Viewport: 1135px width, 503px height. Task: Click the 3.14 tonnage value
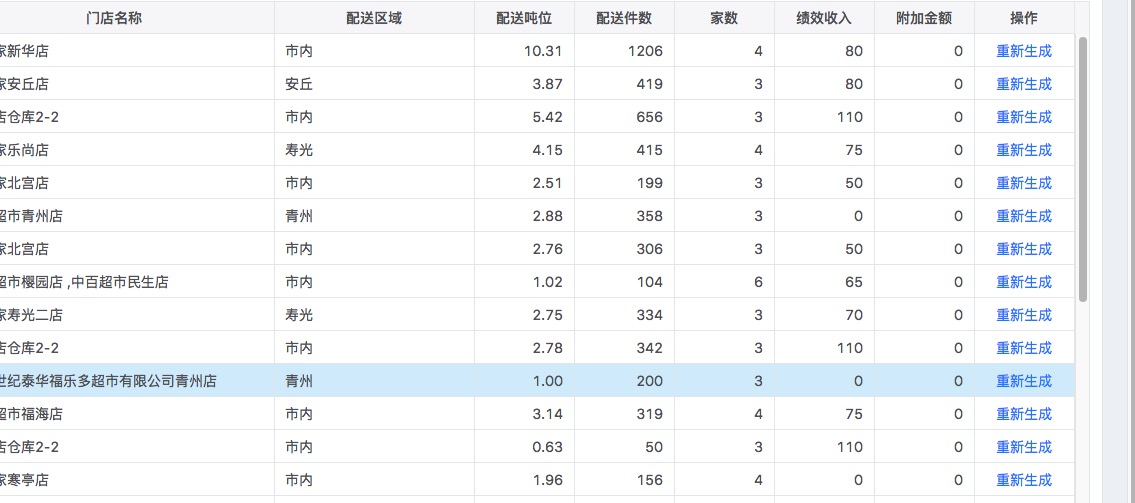(x=547, y=415)
